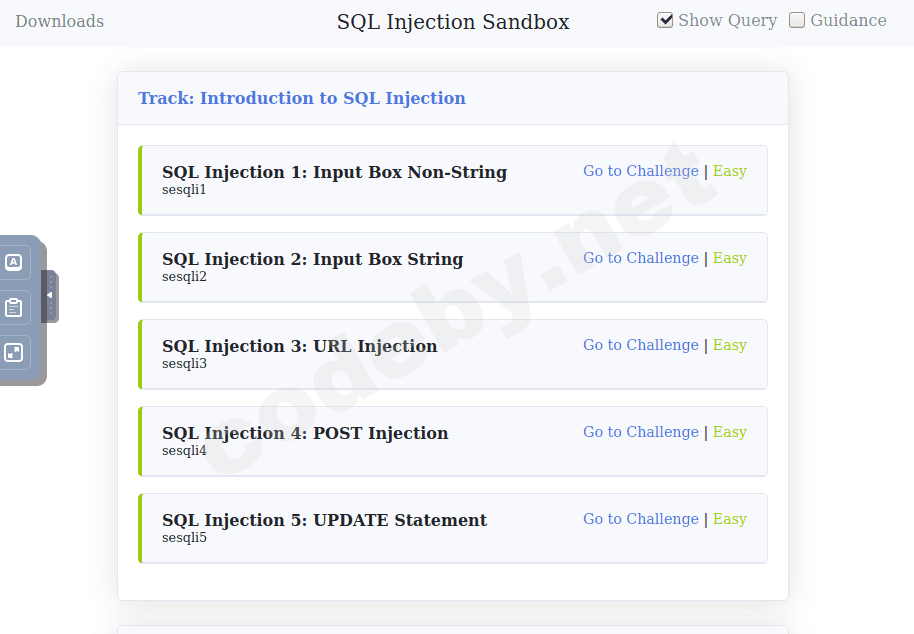Click the SQL Injection Sandbox title
914x634 pixels.
coord(453,22)
